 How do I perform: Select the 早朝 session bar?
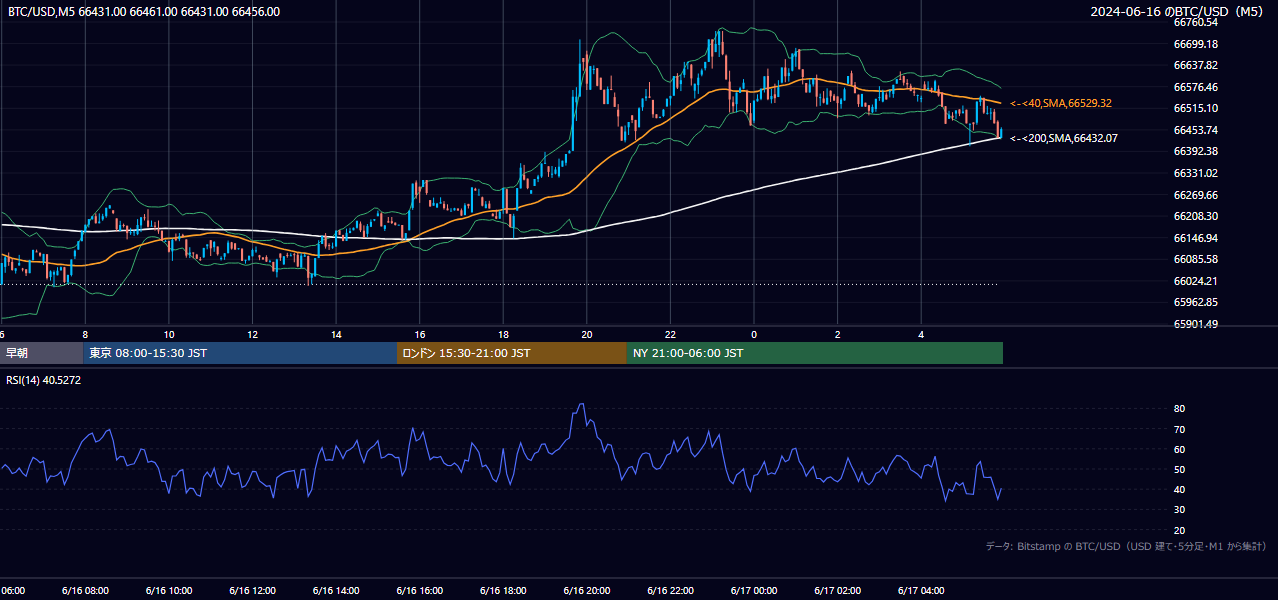pyautogui.click(x=41, y=353)
